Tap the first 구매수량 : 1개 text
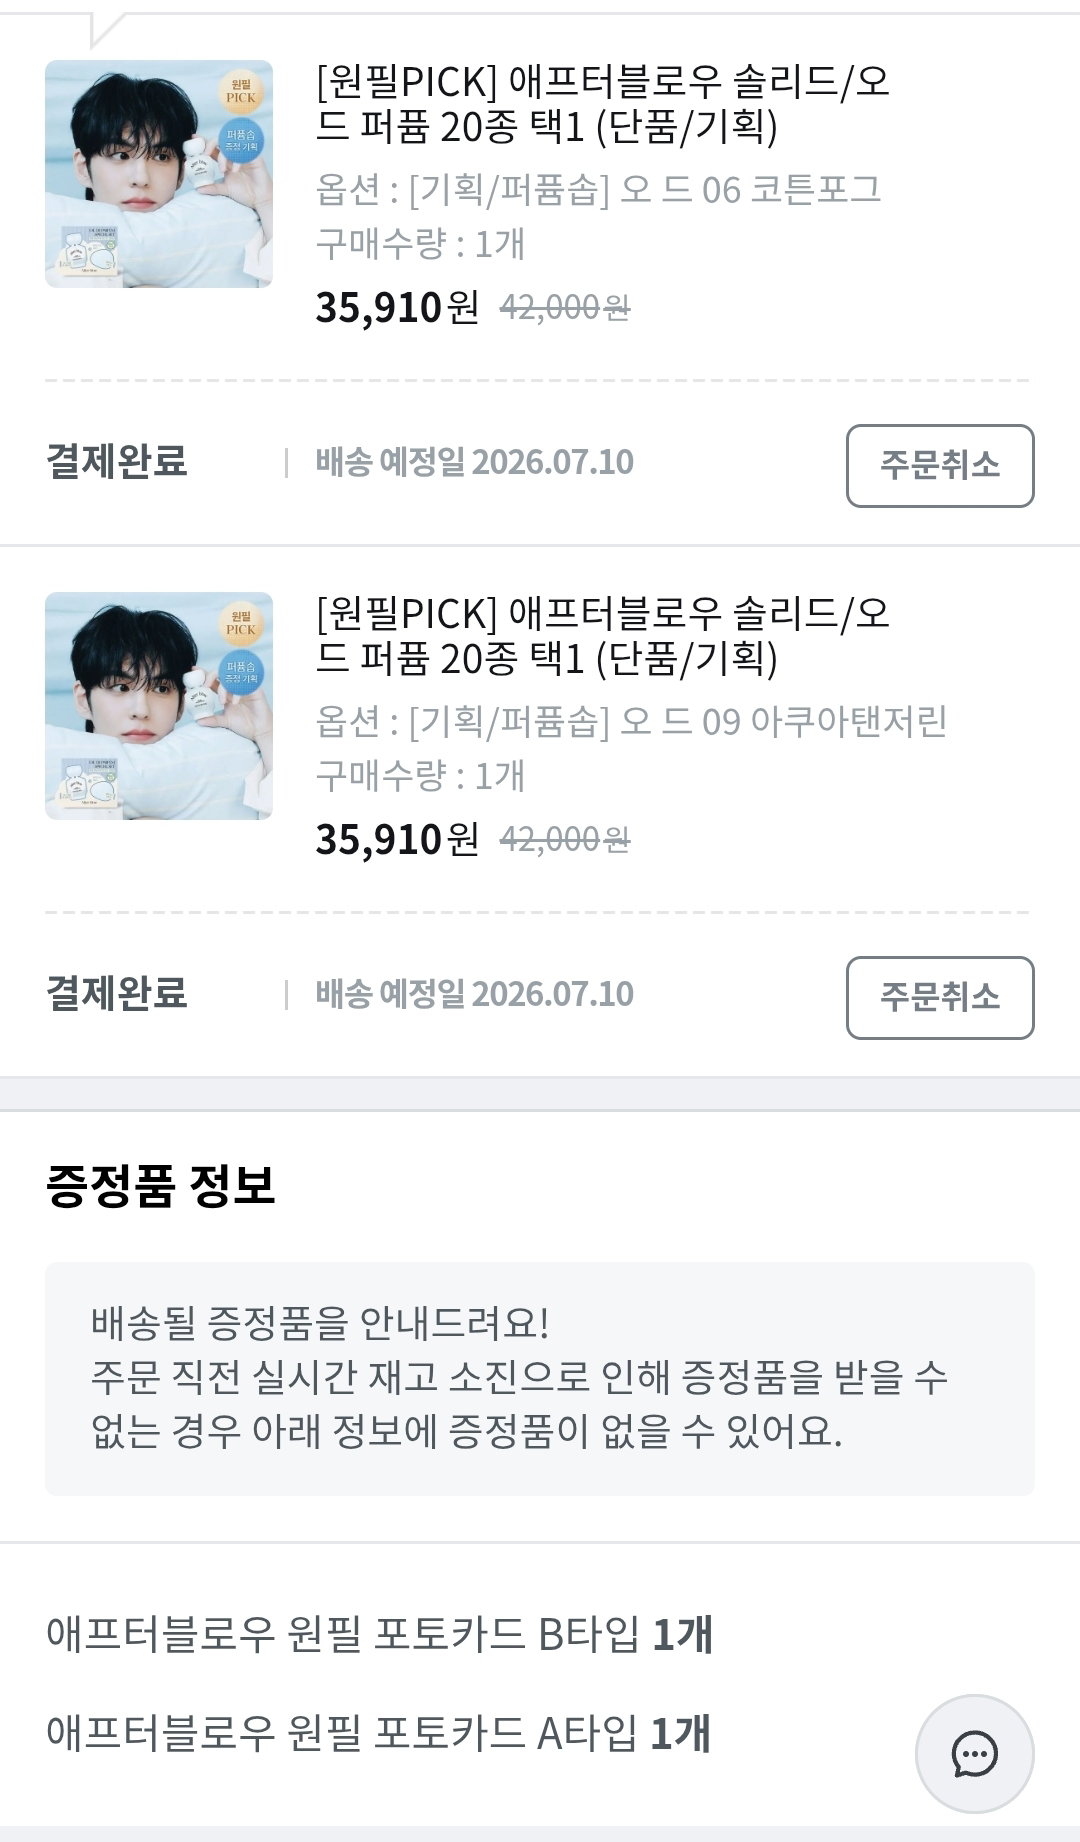 click(420, 244)
